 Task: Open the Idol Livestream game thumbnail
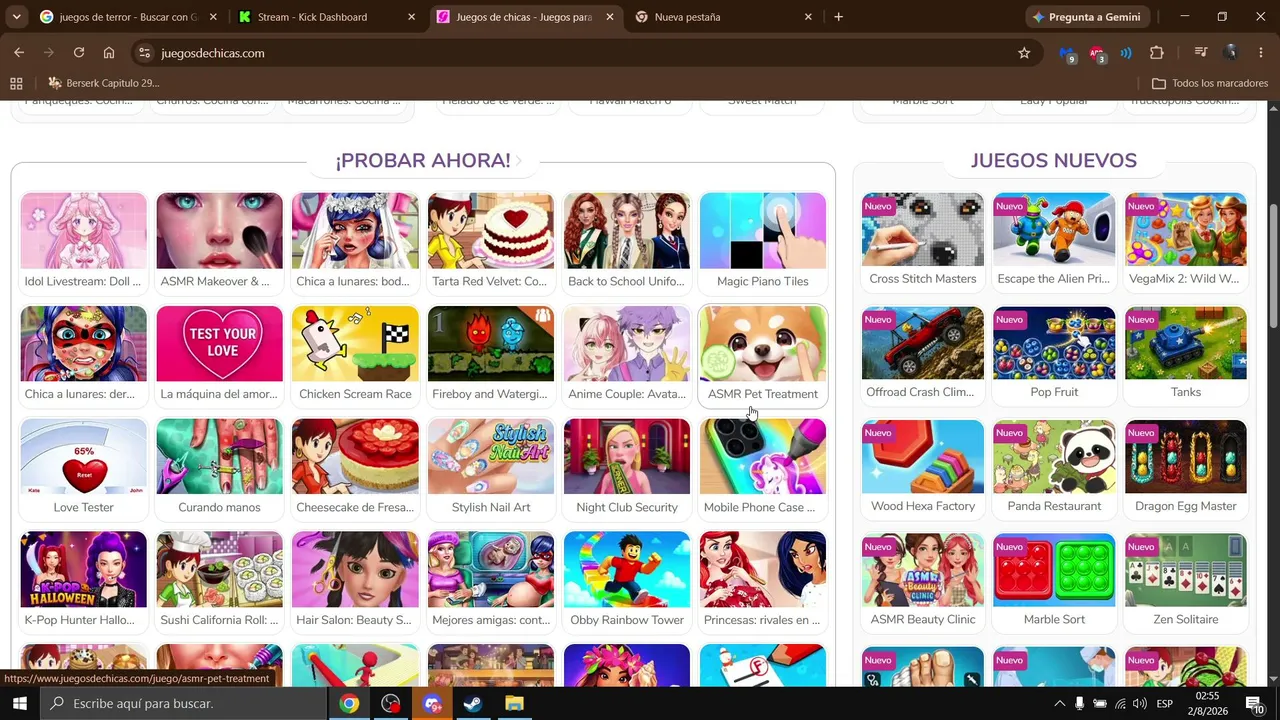coord(83,231)
